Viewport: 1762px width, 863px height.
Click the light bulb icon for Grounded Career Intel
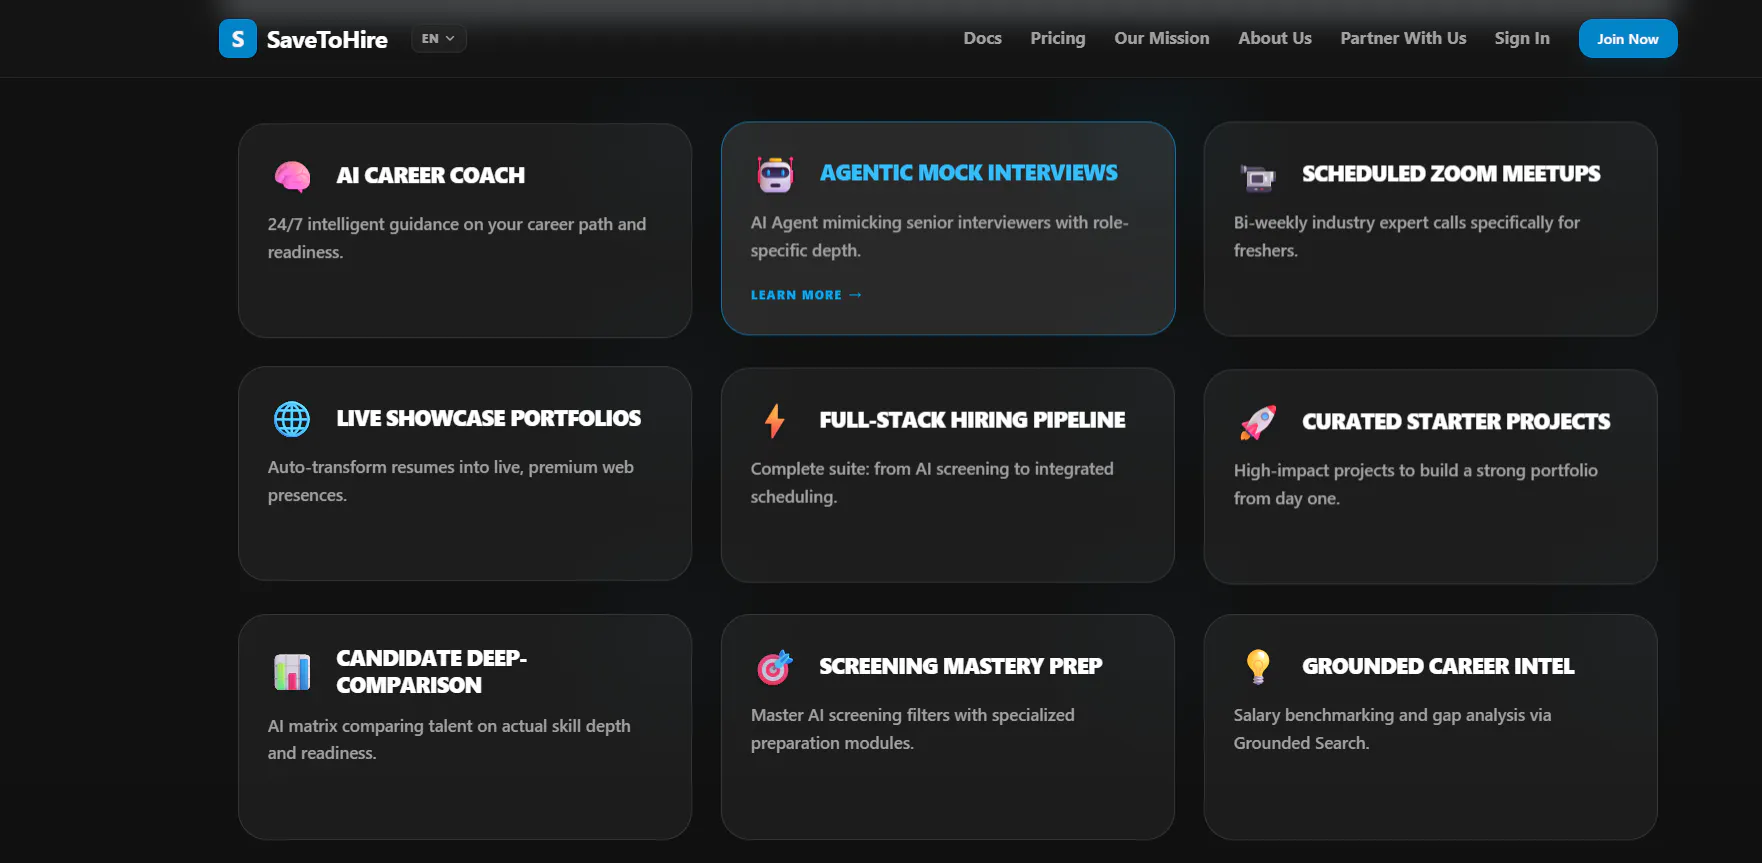click(1258, 666)
